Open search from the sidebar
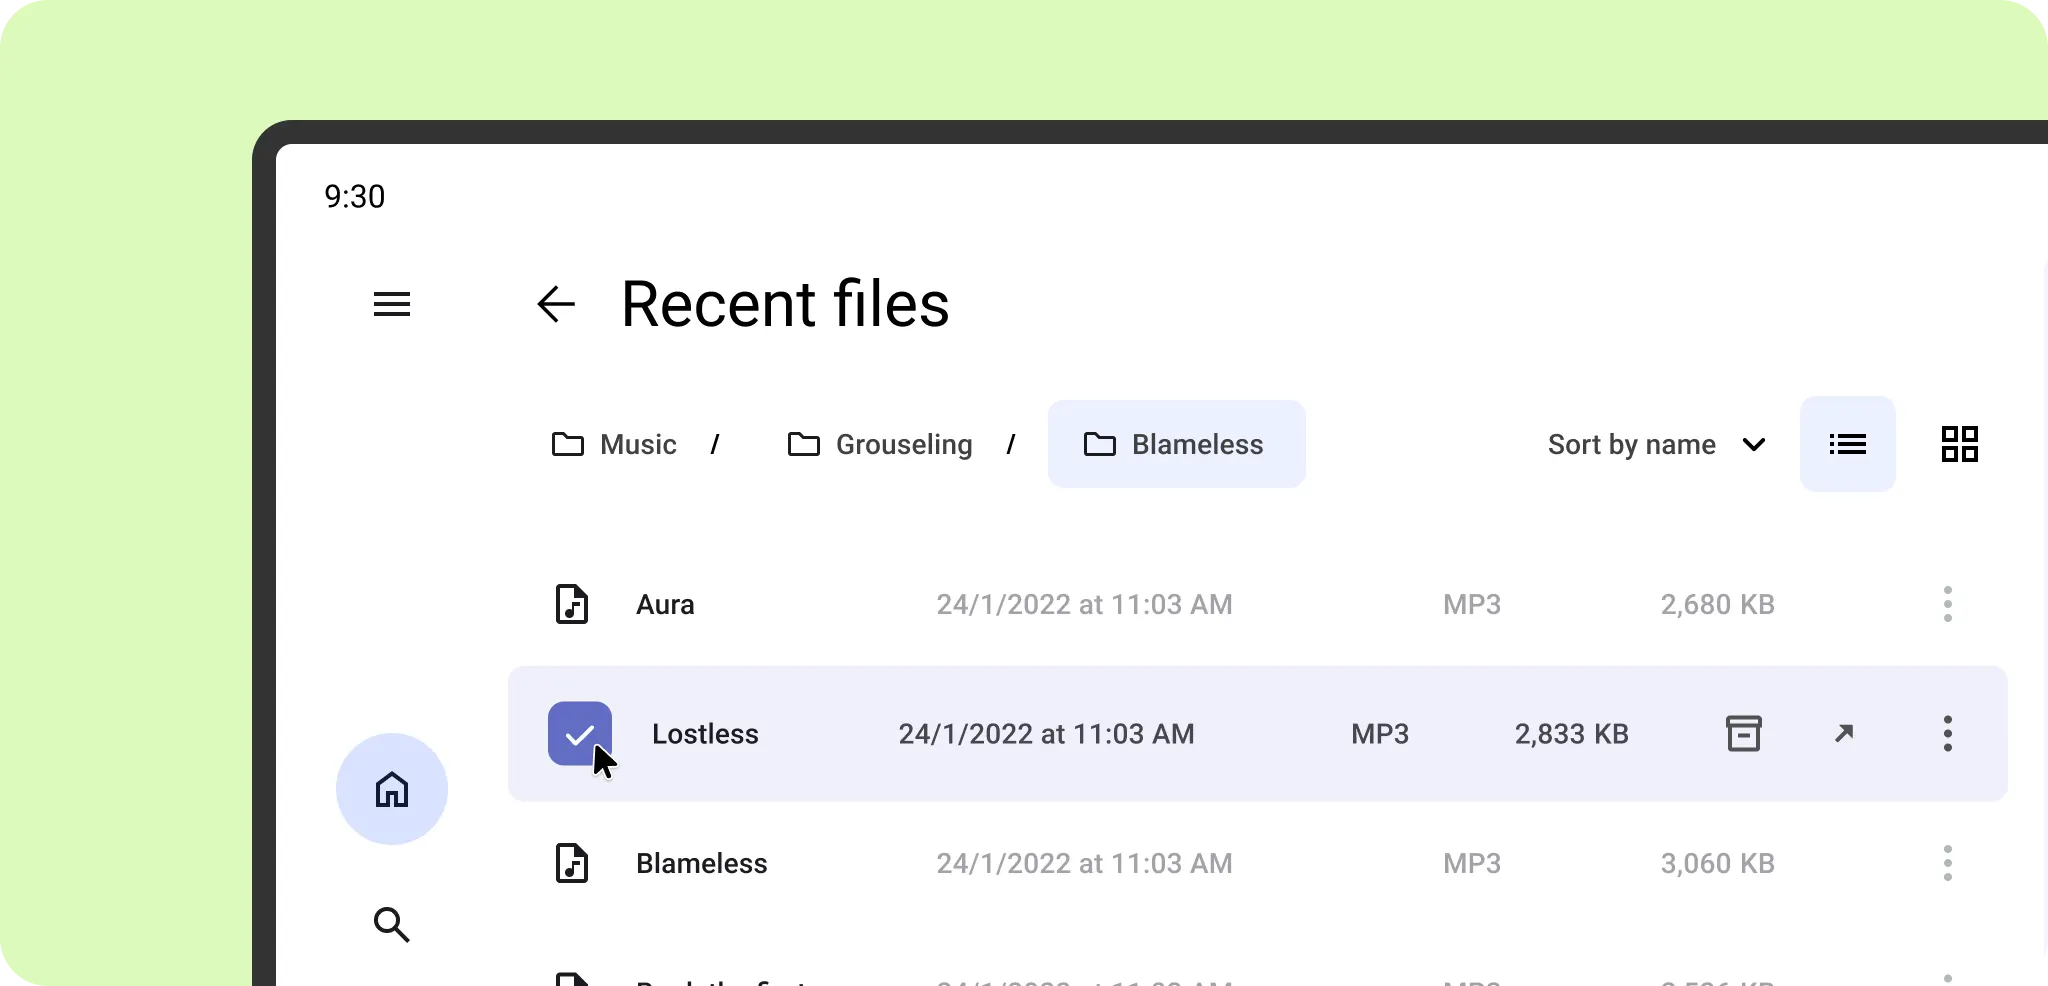The image size is (2048, 986). coord(391,925)
